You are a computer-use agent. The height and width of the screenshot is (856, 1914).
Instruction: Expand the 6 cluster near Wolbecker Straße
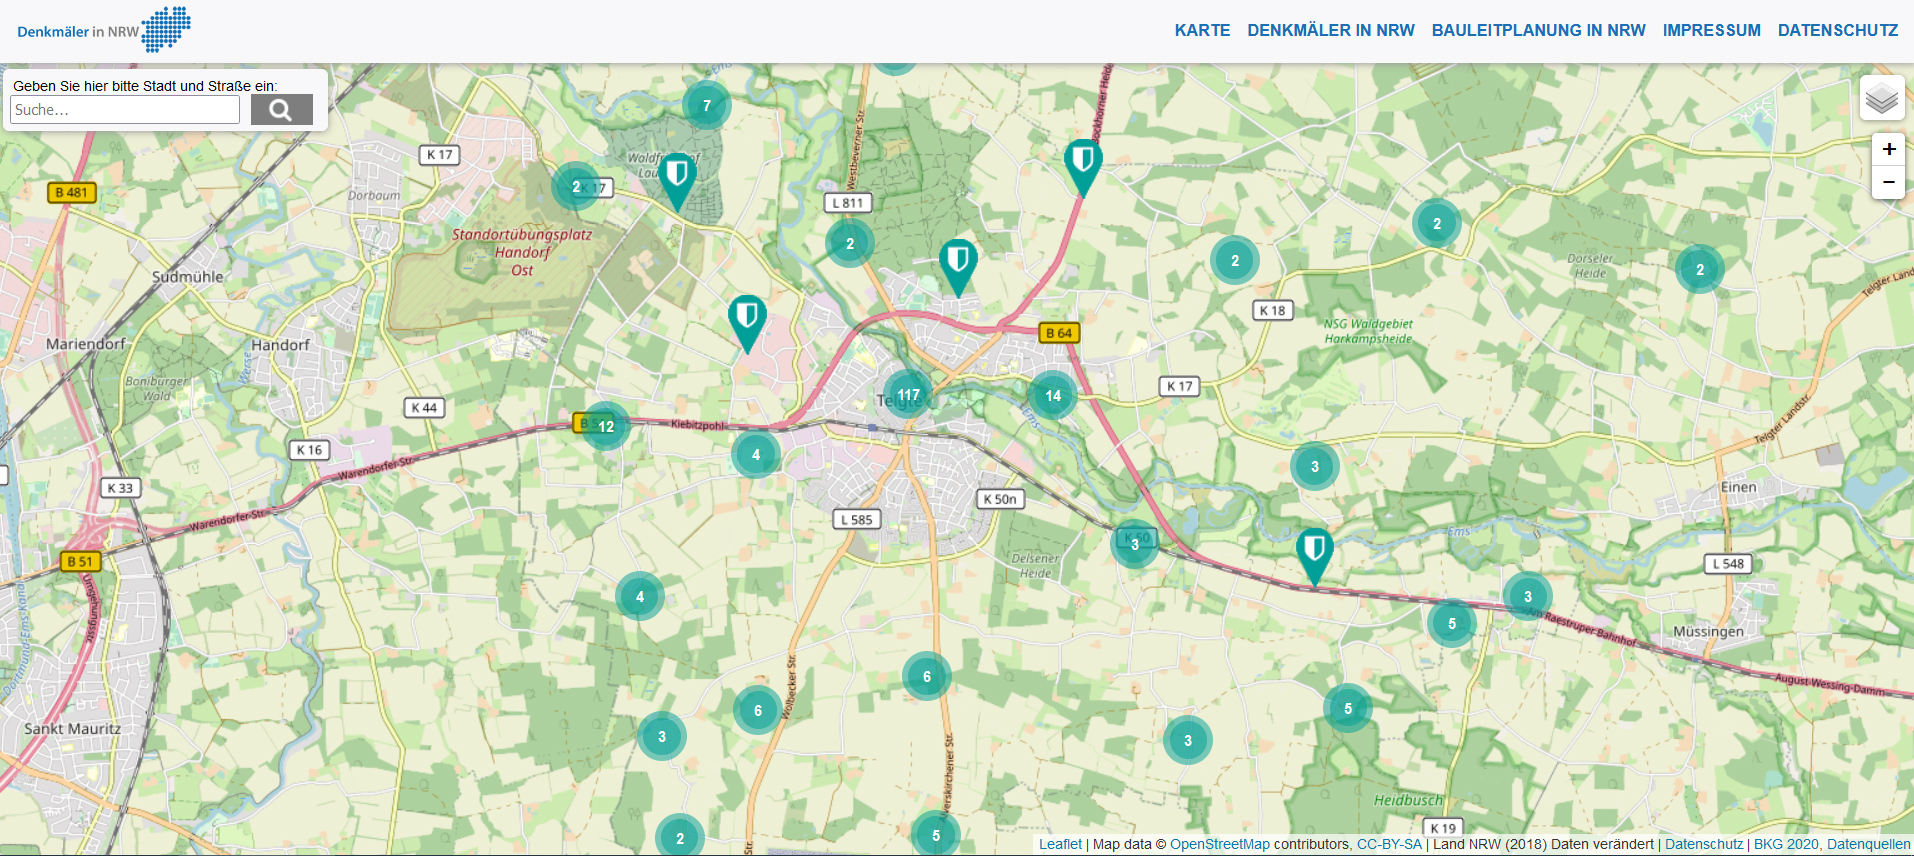758,711
